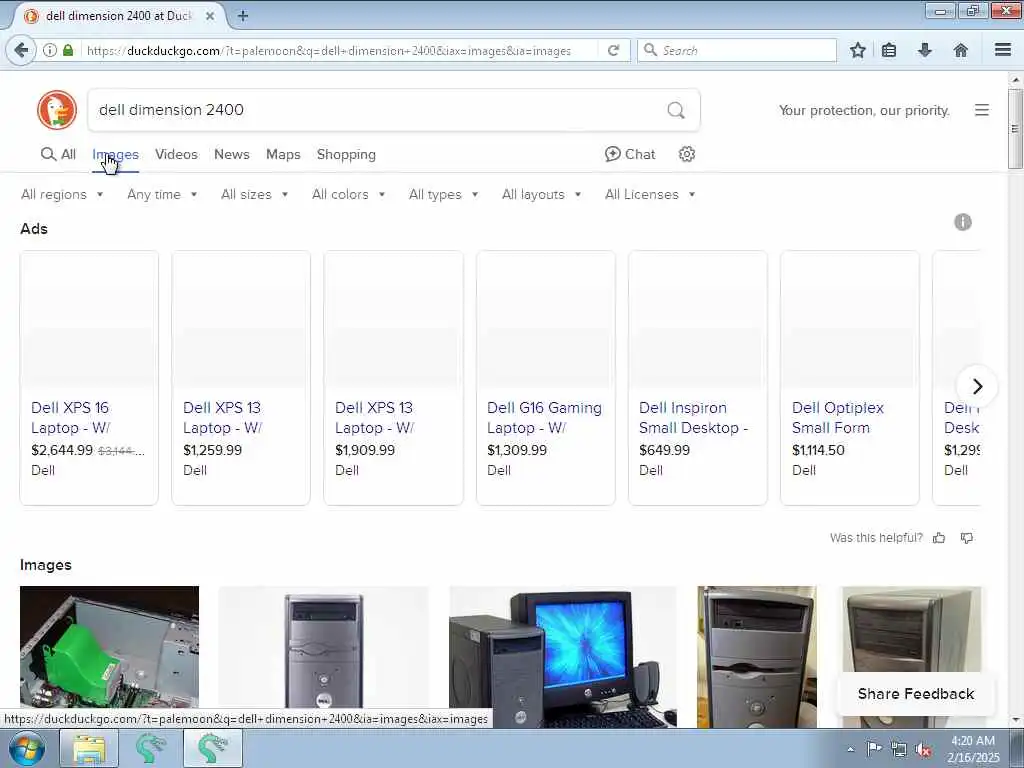Expand the All types filter
The image size is (1024, 768).
pos(443,195)
